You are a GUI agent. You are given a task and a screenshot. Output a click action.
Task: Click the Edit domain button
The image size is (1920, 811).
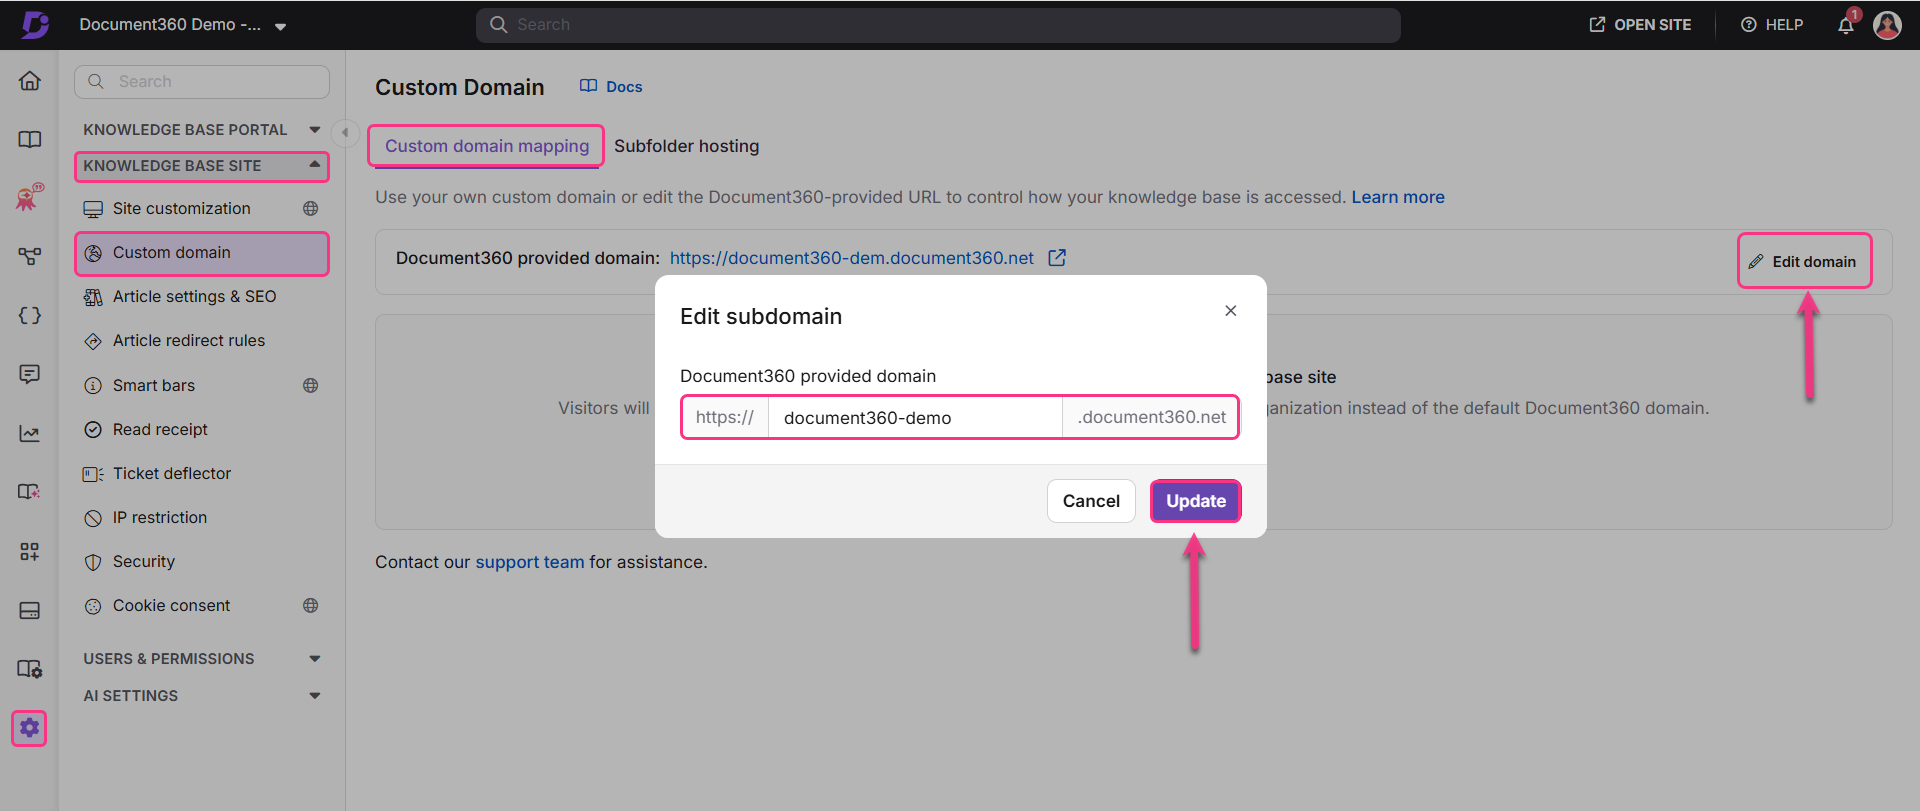click(x=1803, y=262)
